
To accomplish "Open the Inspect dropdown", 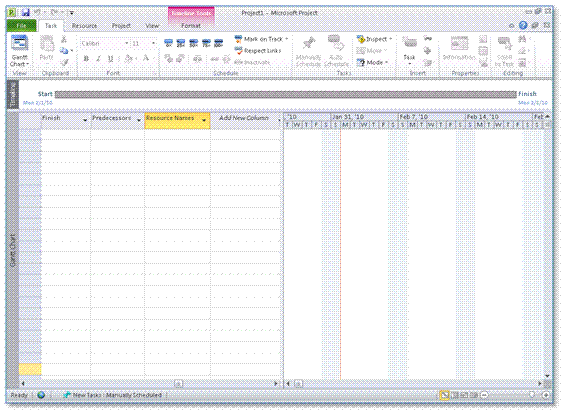I will point(374,39).
